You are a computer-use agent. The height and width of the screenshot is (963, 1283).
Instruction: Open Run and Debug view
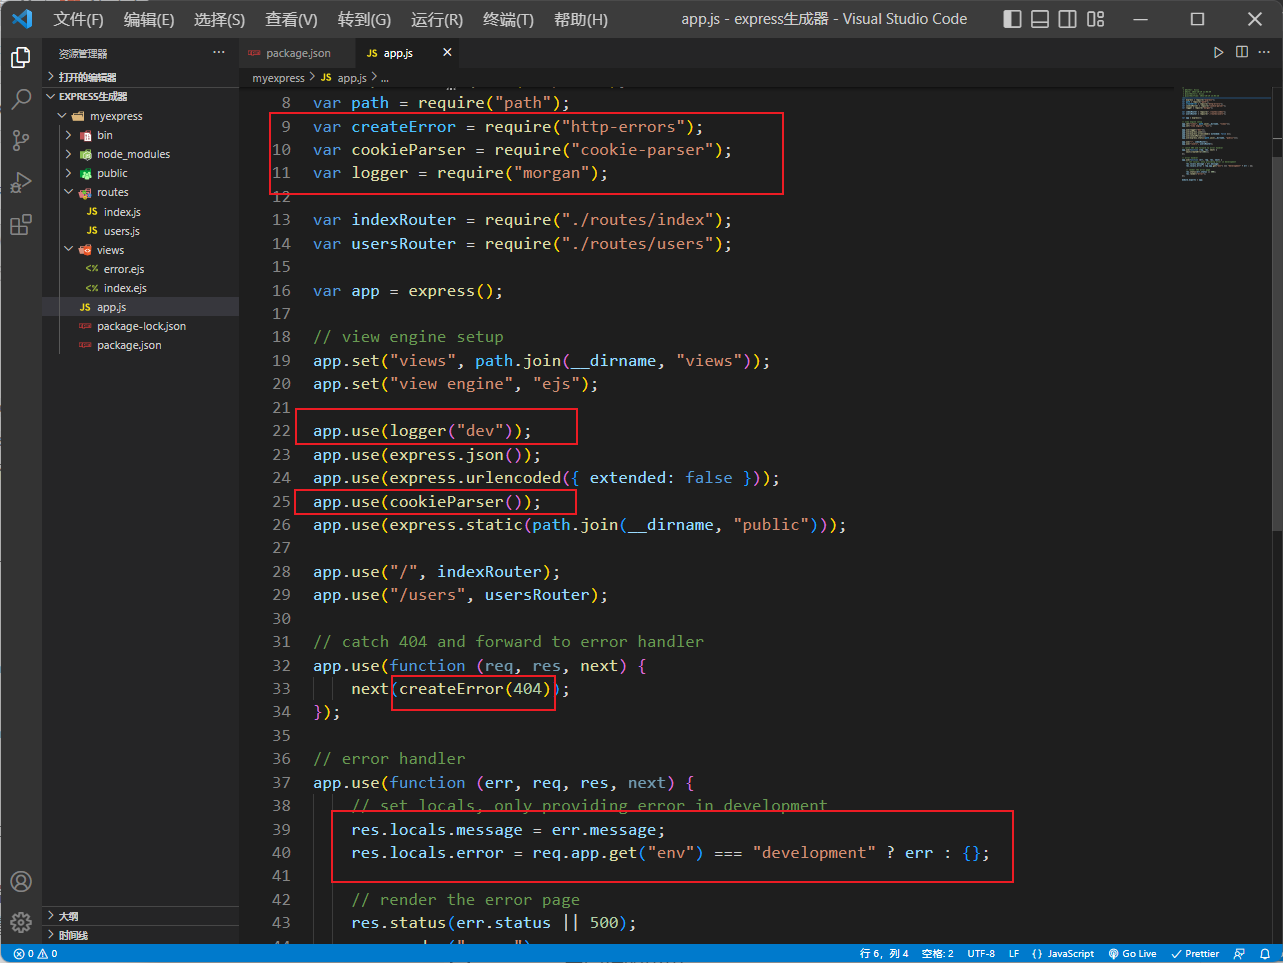pyautogui.click(x=20, y=183)
